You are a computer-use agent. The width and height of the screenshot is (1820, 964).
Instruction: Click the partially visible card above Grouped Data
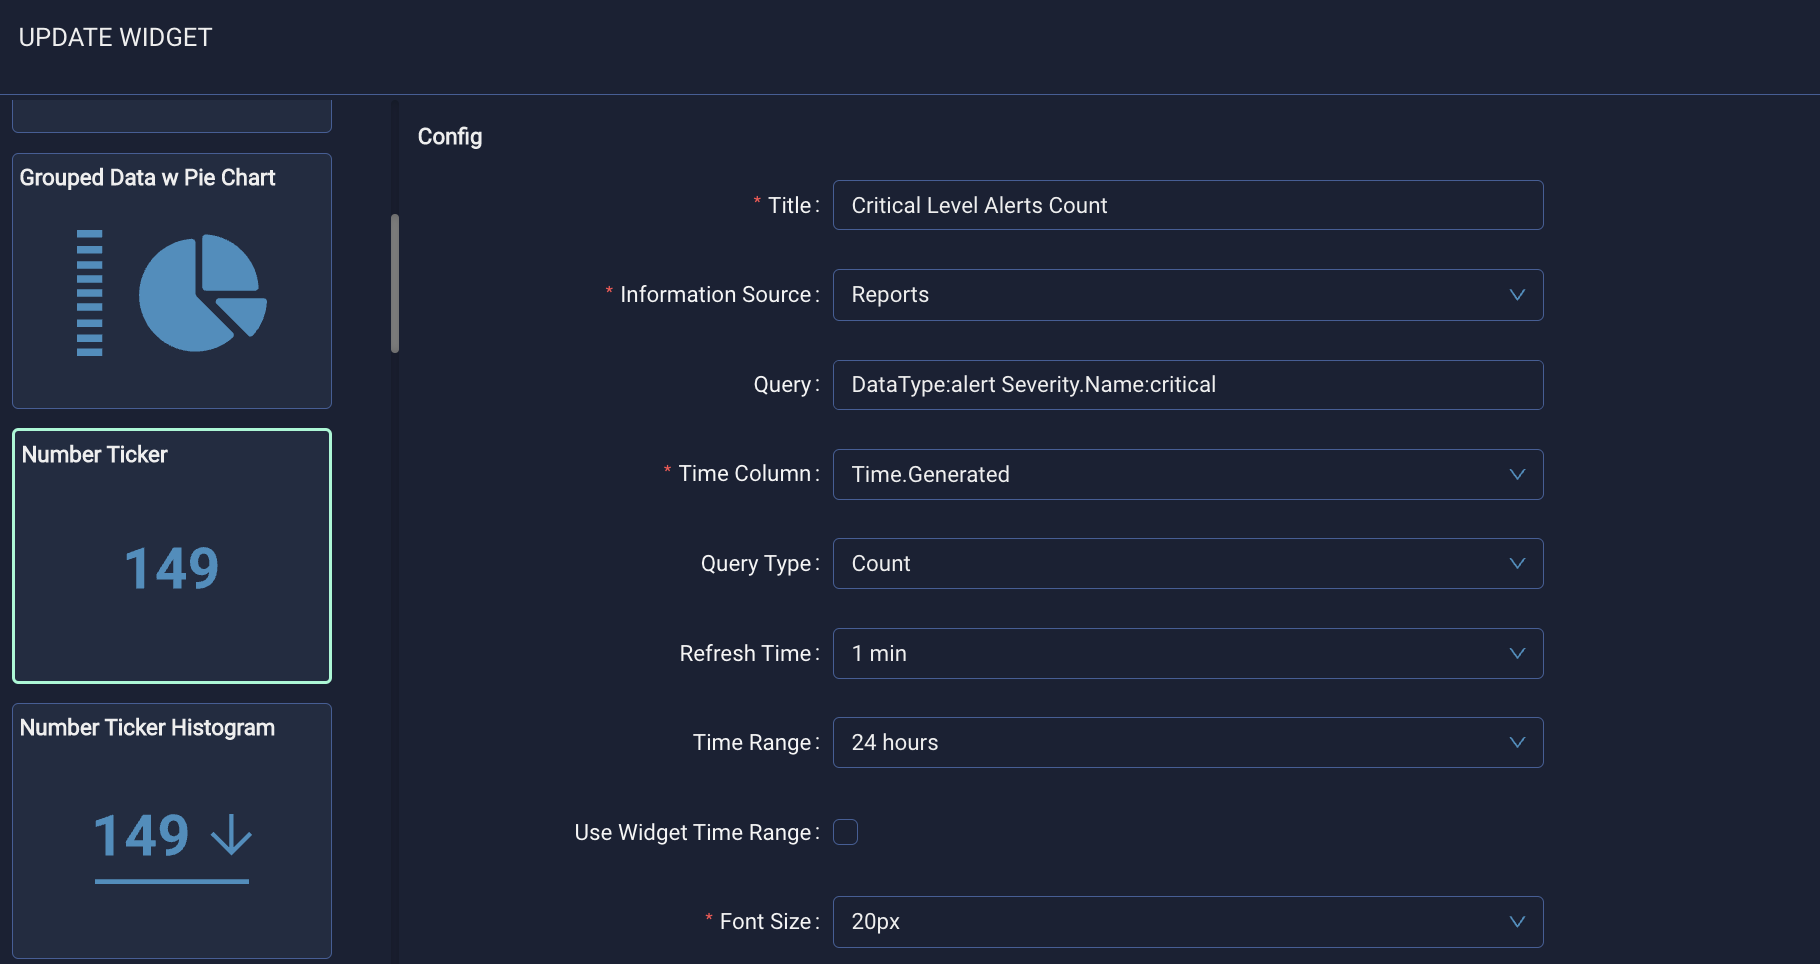(172, 116)
